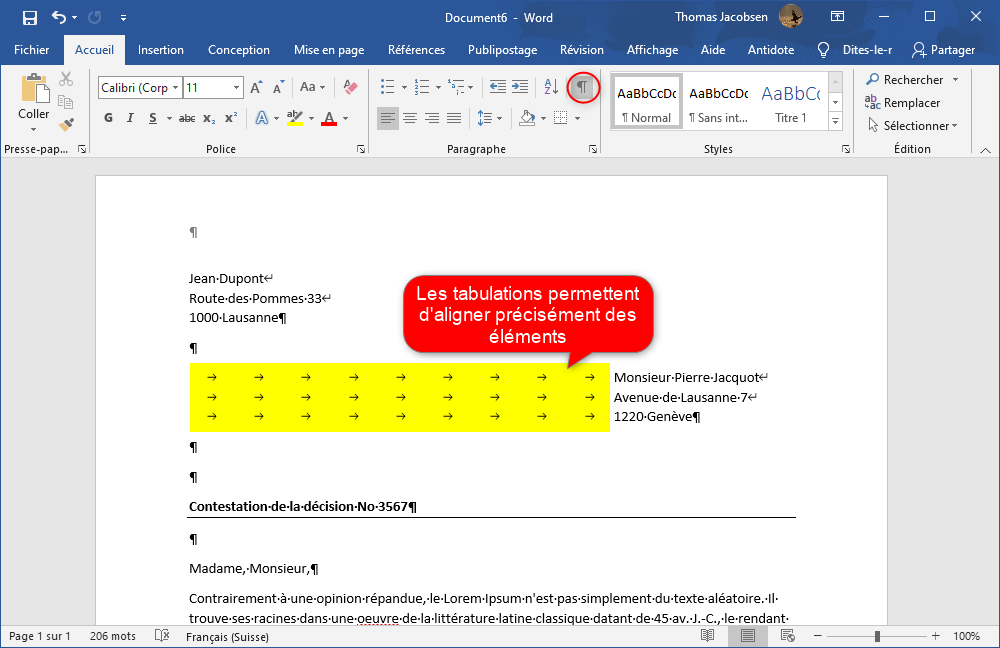Open text effects glowing A
Viewport: 1000px width, 648px height.
pos(262,118)
